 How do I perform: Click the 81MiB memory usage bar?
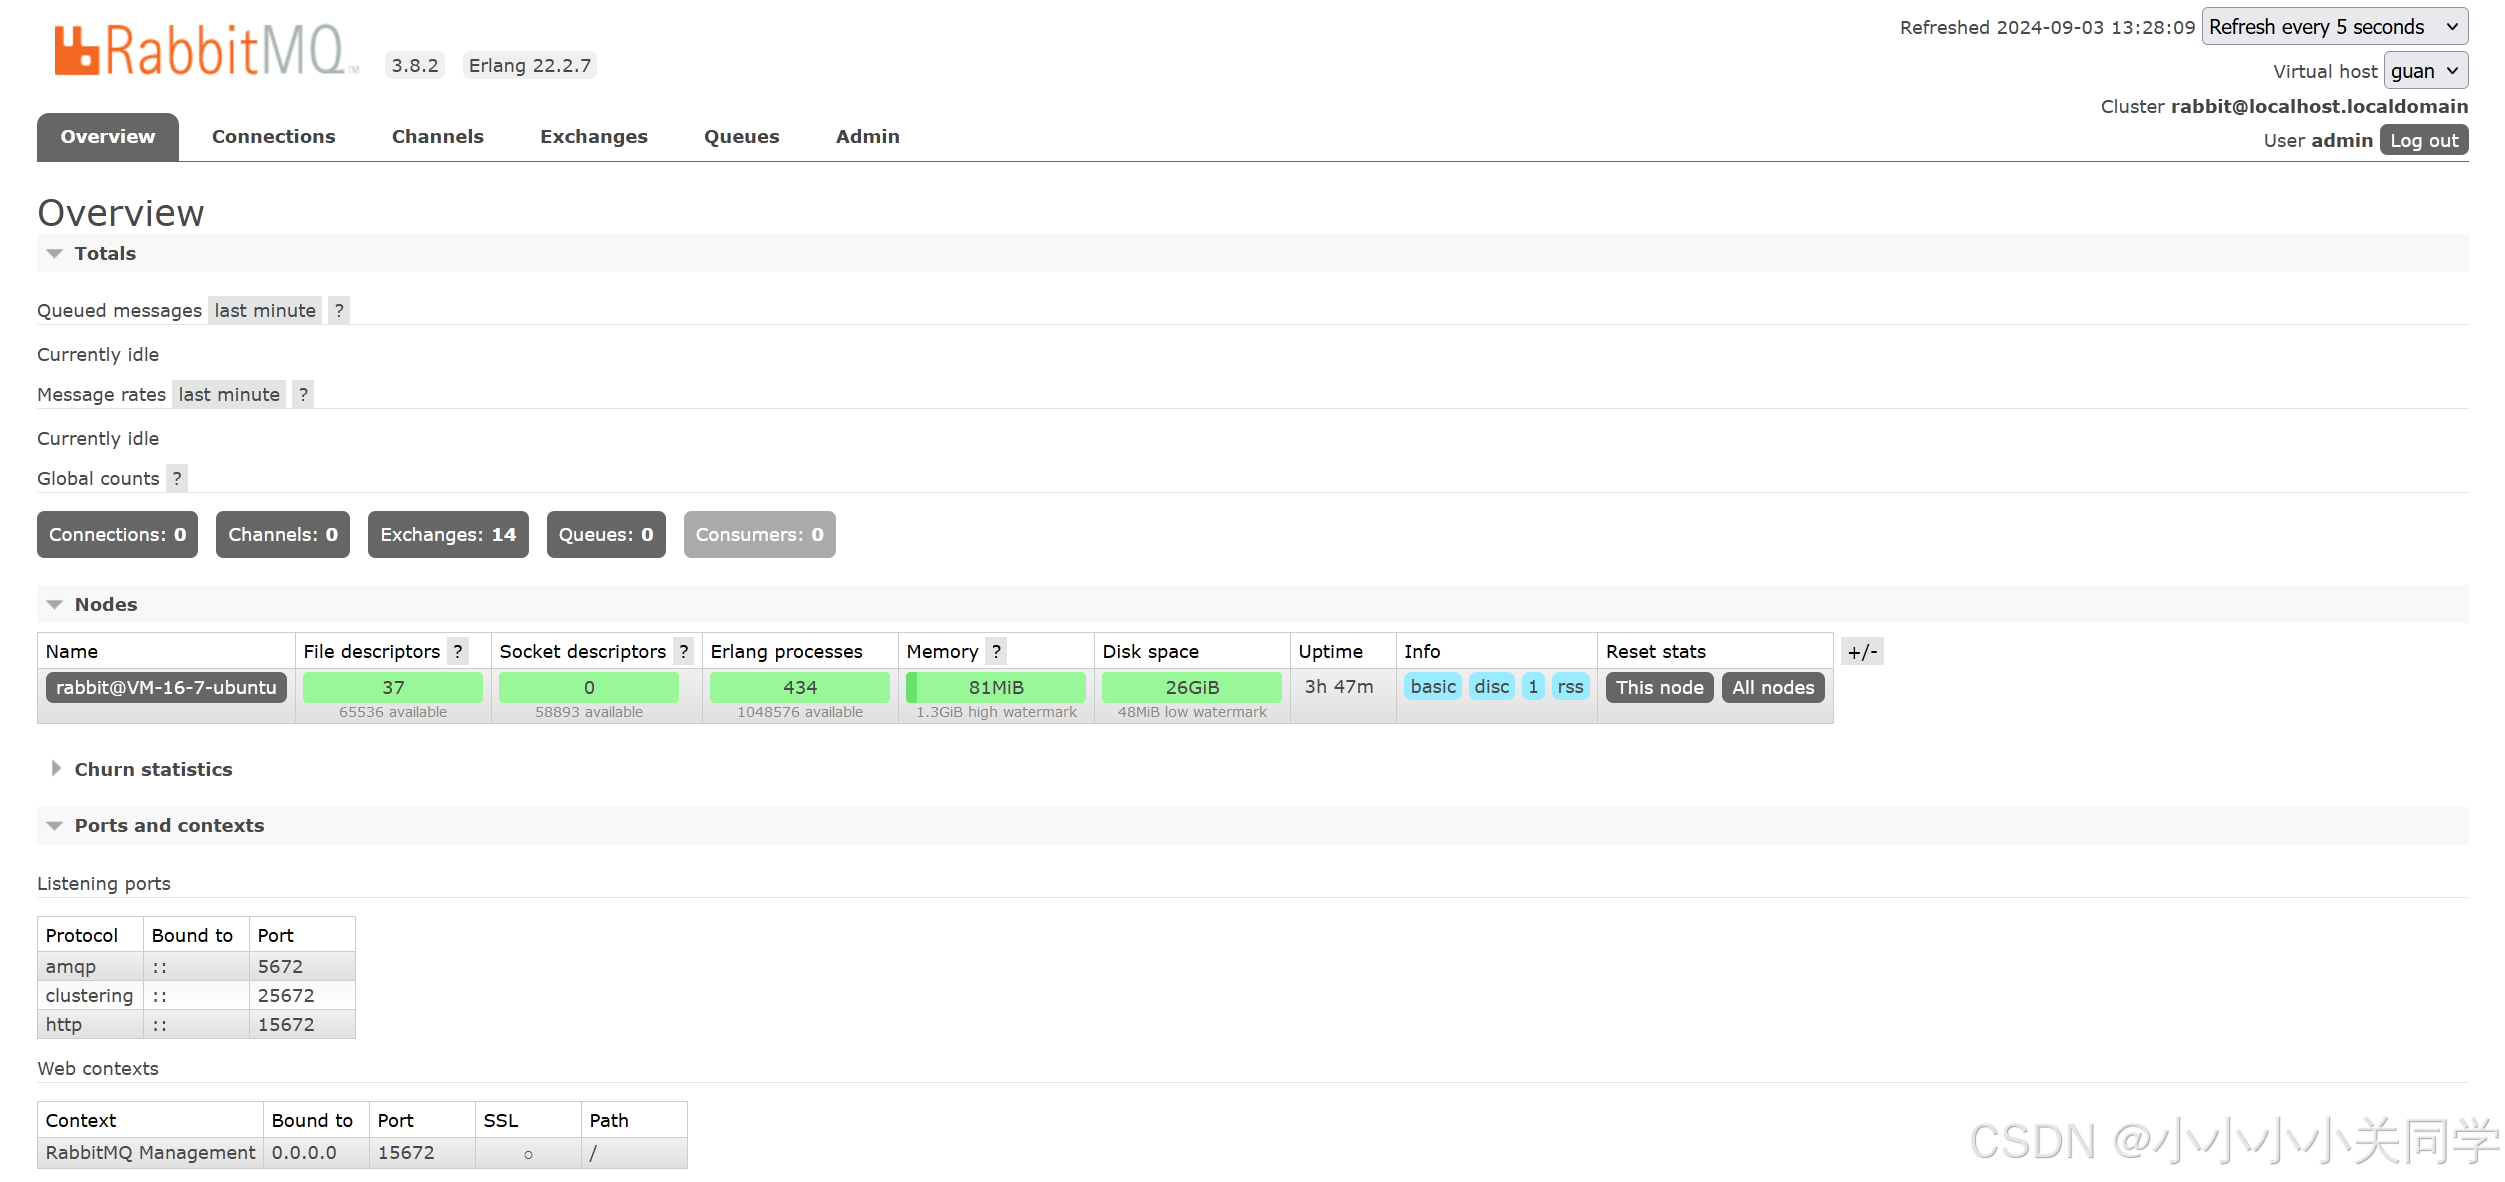(996, 688)
